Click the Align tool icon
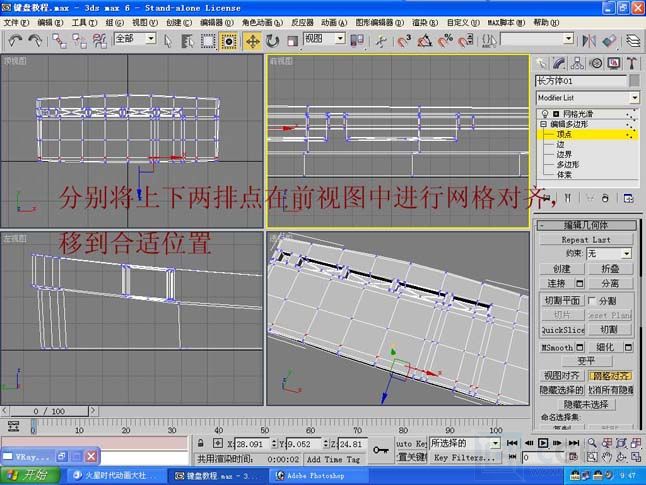 tap(609, 40)
